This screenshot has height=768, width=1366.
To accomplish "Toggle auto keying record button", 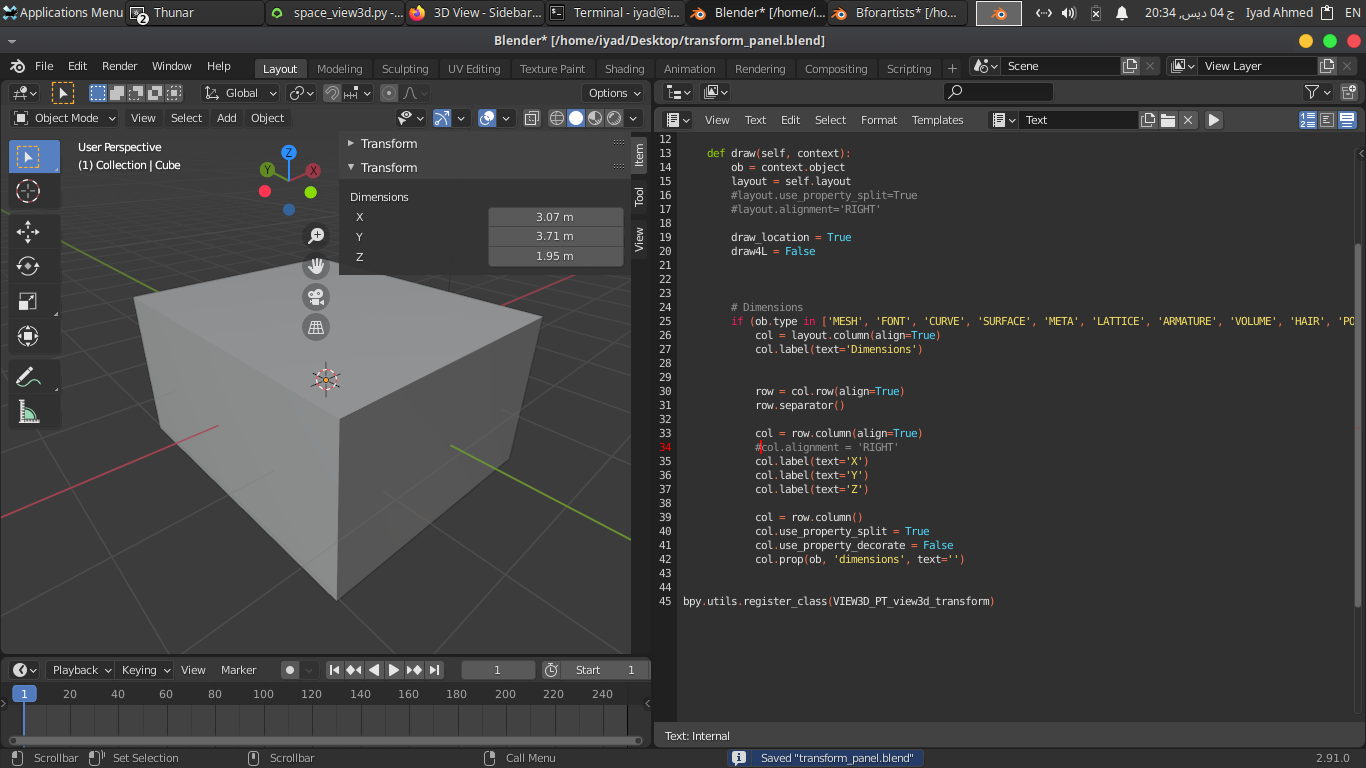I will (x=290, y=670).
